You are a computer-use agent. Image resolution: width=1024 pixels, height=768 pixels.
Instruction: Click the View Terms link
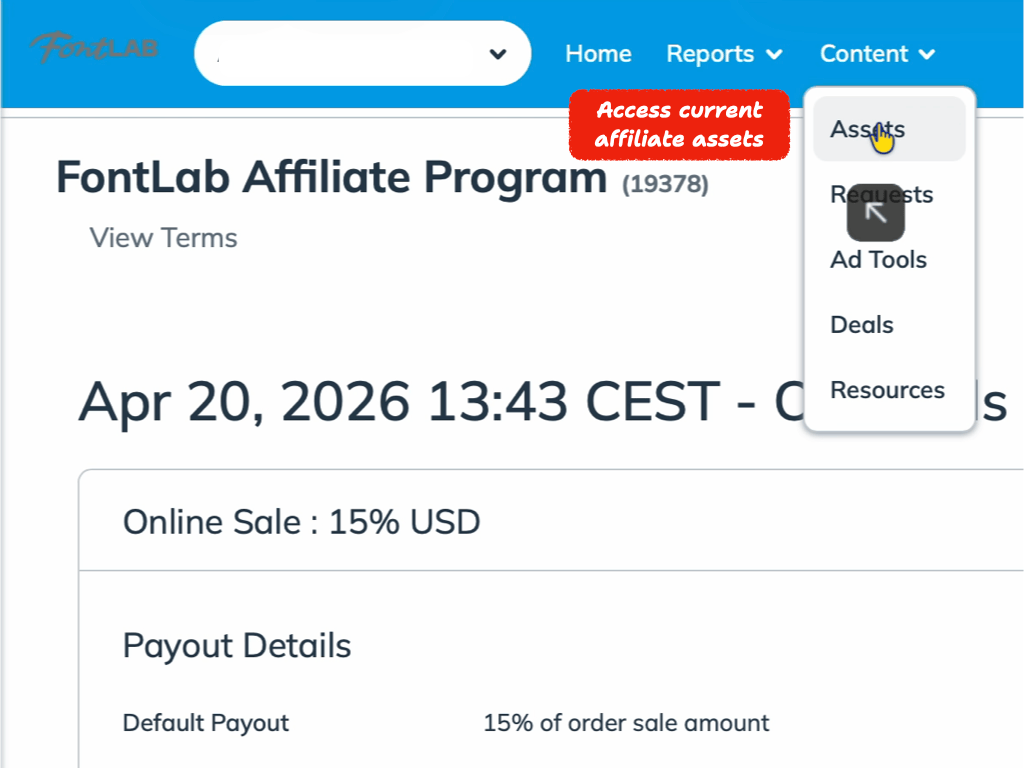(x=163, y=237)
